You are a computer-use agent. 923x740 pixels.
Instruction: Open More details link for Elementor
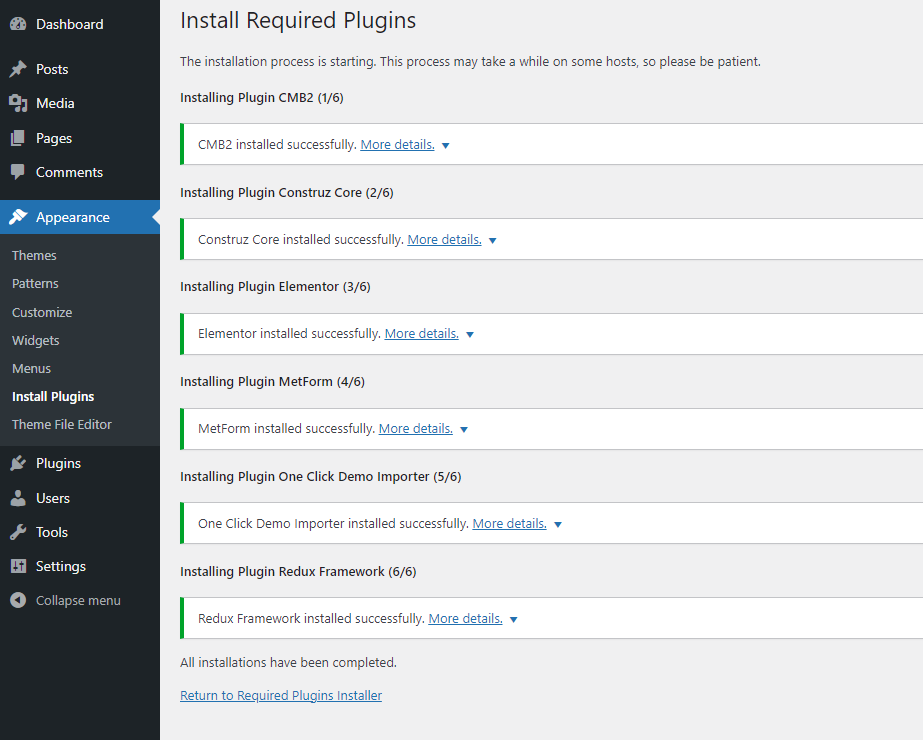click(421, 334)
